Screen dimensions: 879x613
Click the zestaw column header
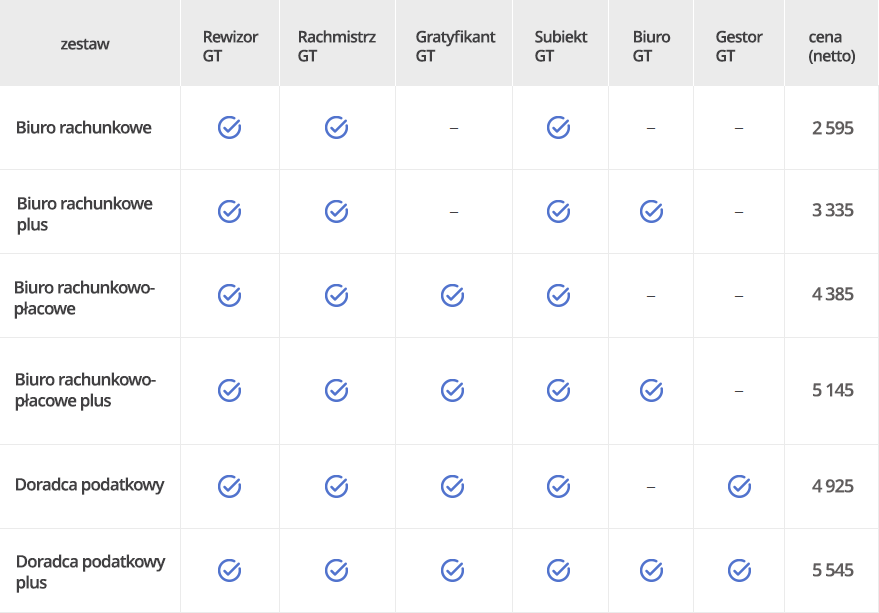pyautogui.click(x=85, y=44)
